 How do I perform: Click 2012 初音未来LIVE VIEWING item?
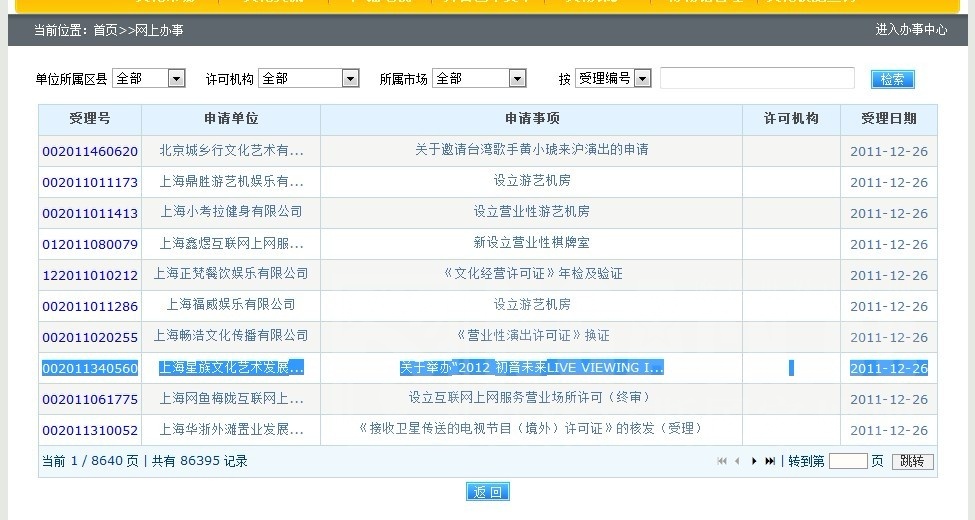pos(532,368)
